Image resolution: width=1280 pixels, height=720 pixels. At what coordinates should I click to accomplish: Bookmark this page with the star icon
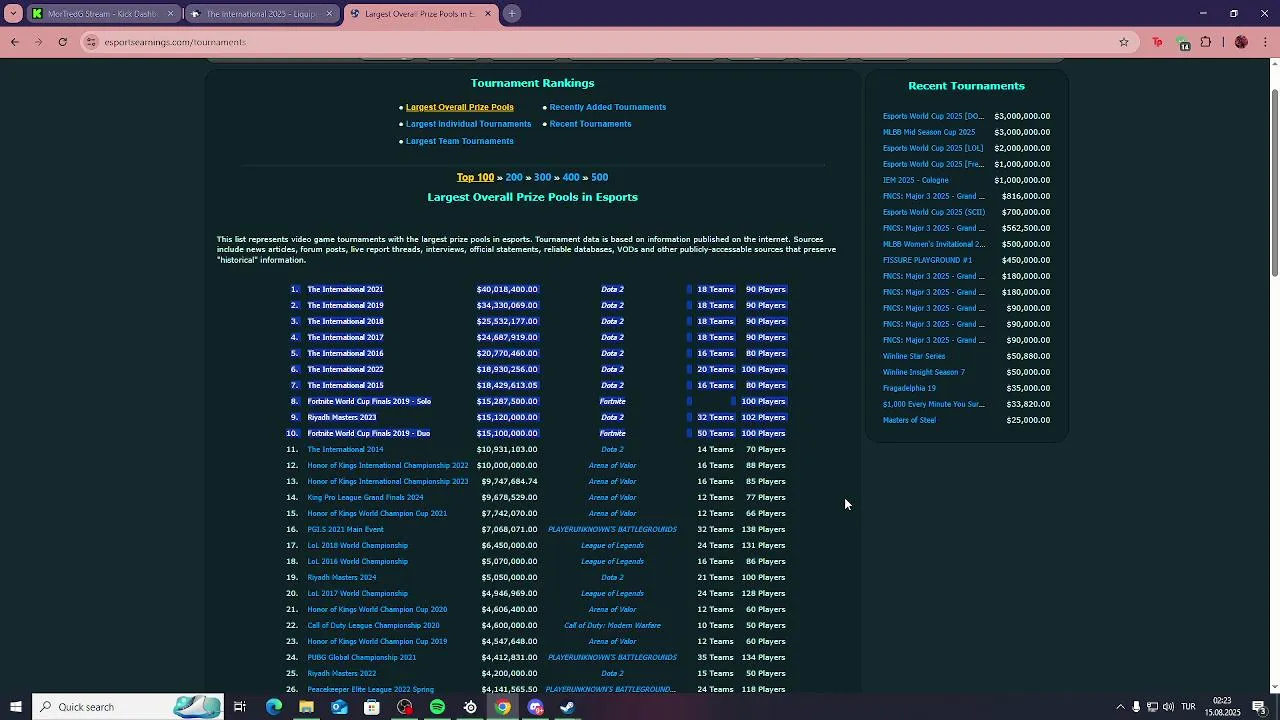point(1124,42)
